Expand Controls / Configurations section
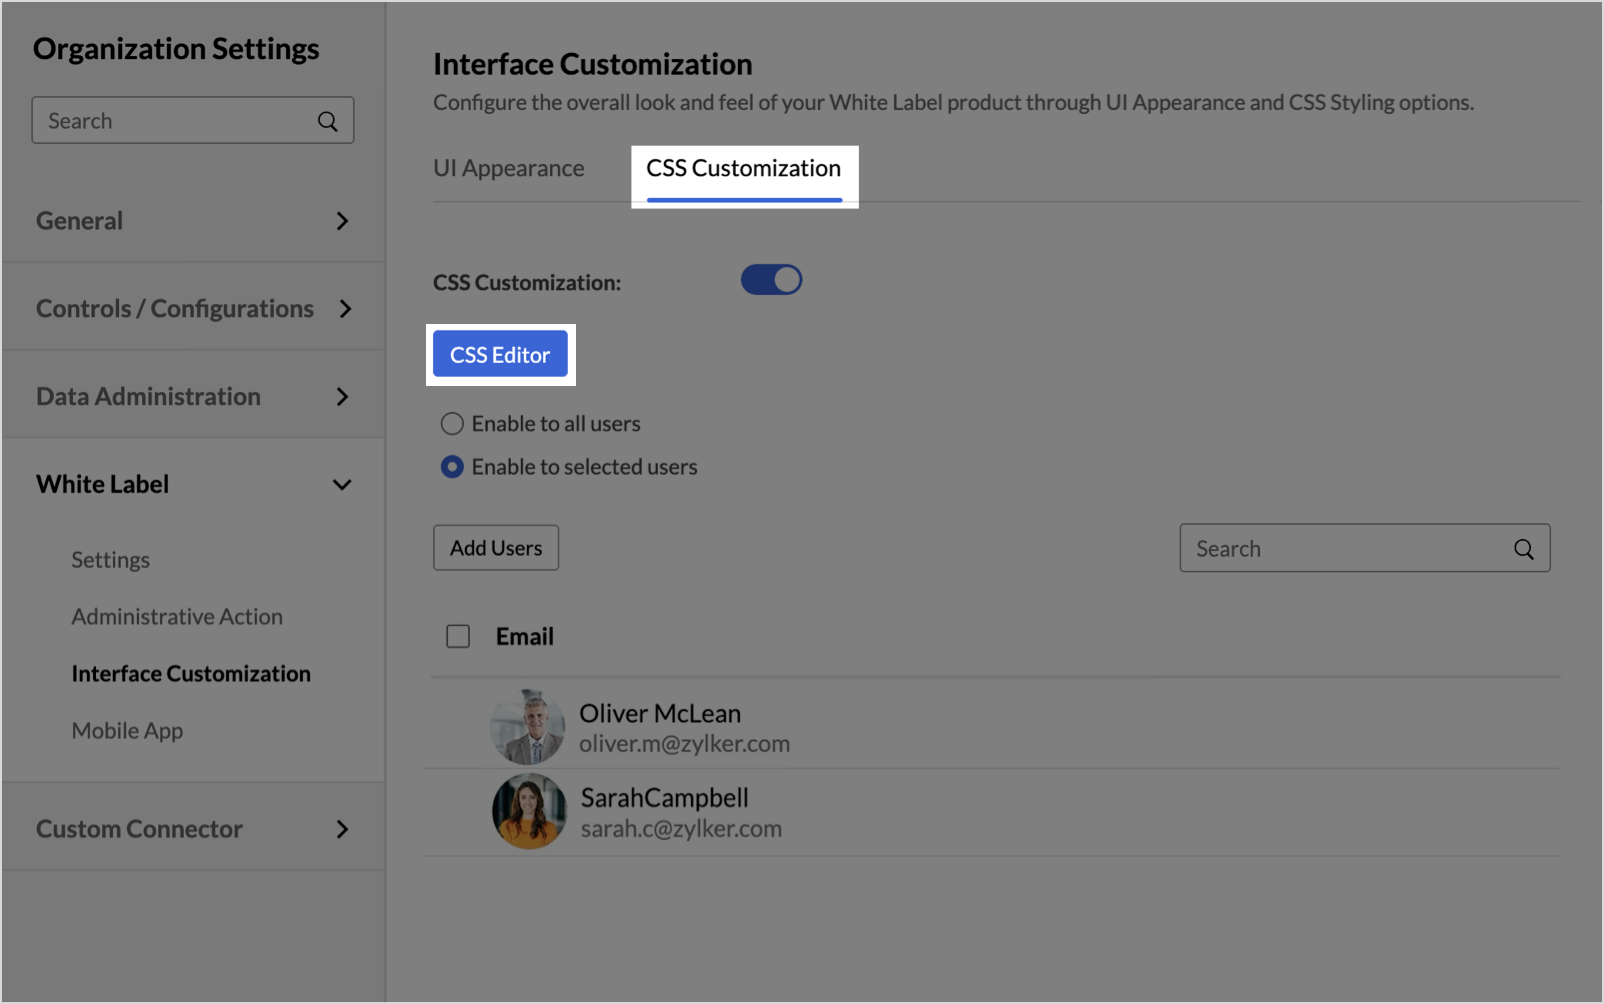The width and height of the screenshot is (1604, 1004). point(345,309)
